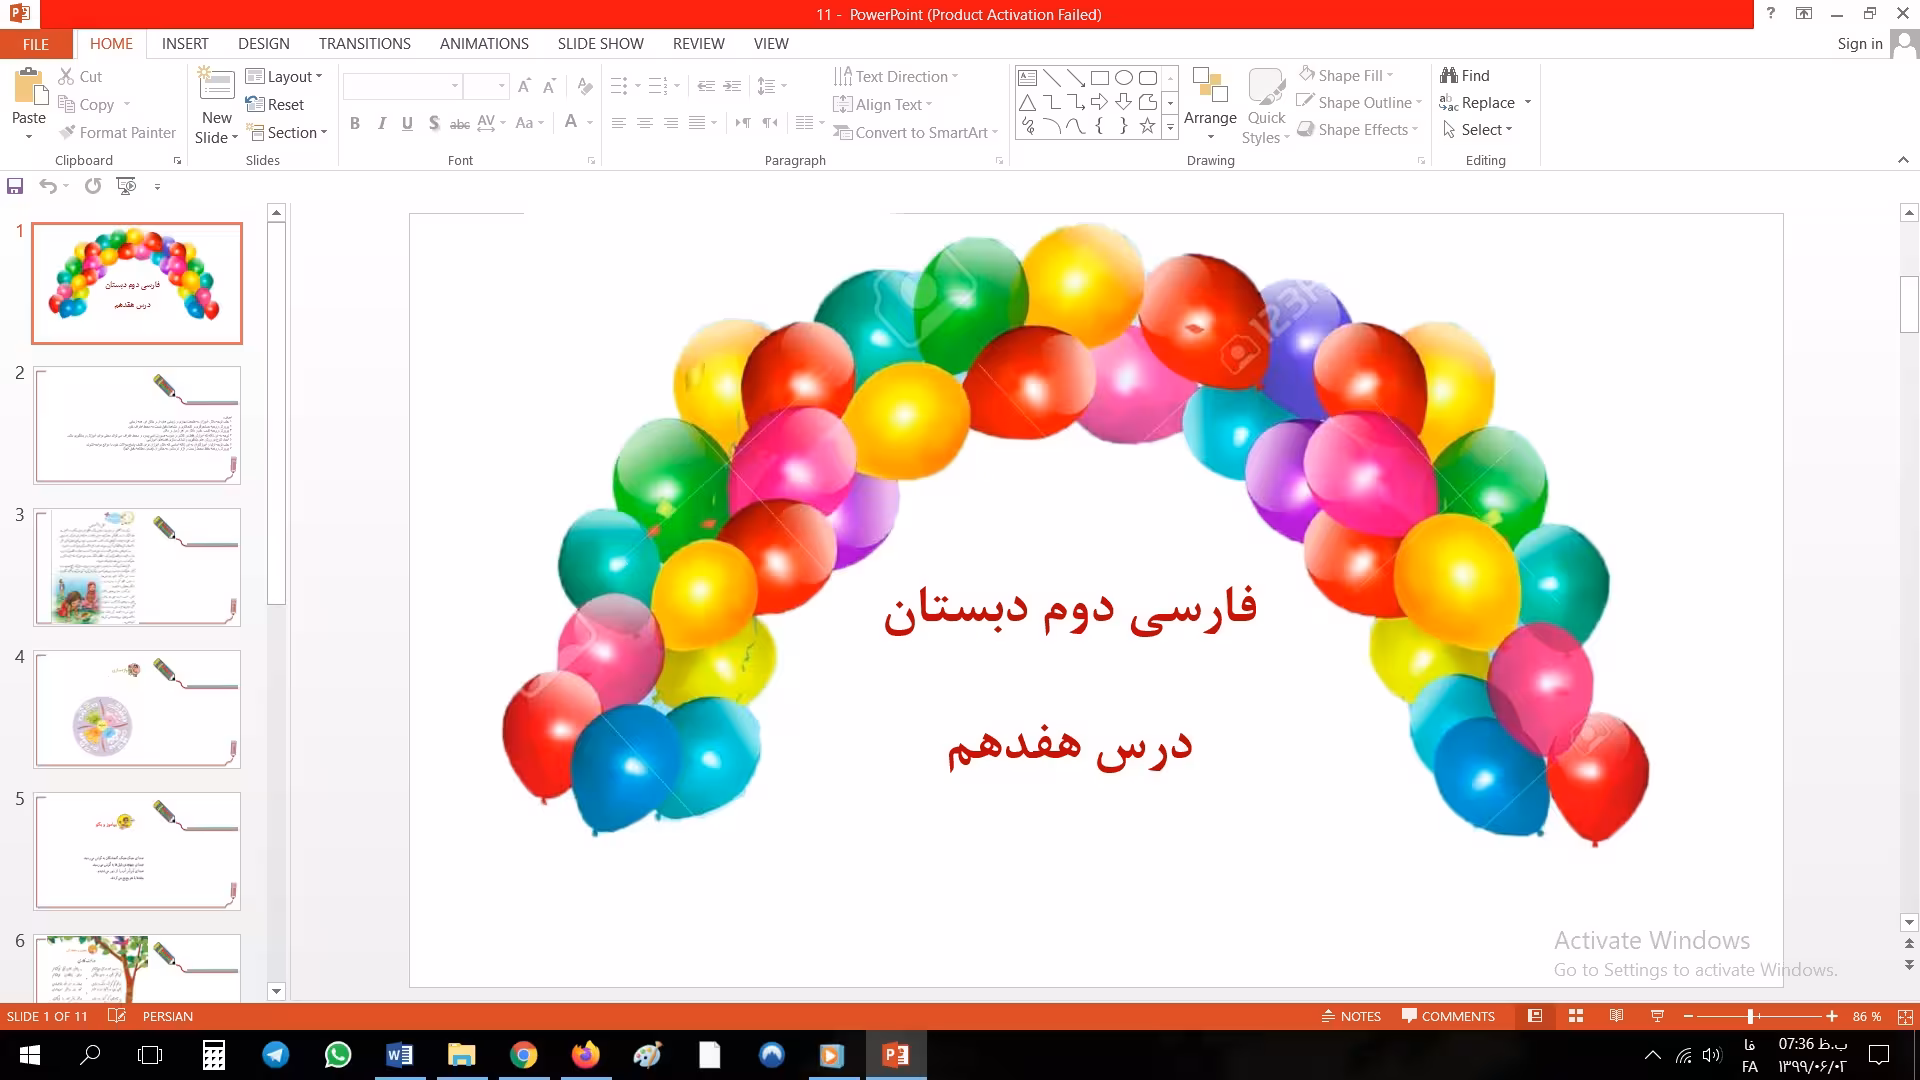The width and height of the screenshot is (1920, 1080).
Task: Toggle Underline formatting
Action: (x=407, y=123)
